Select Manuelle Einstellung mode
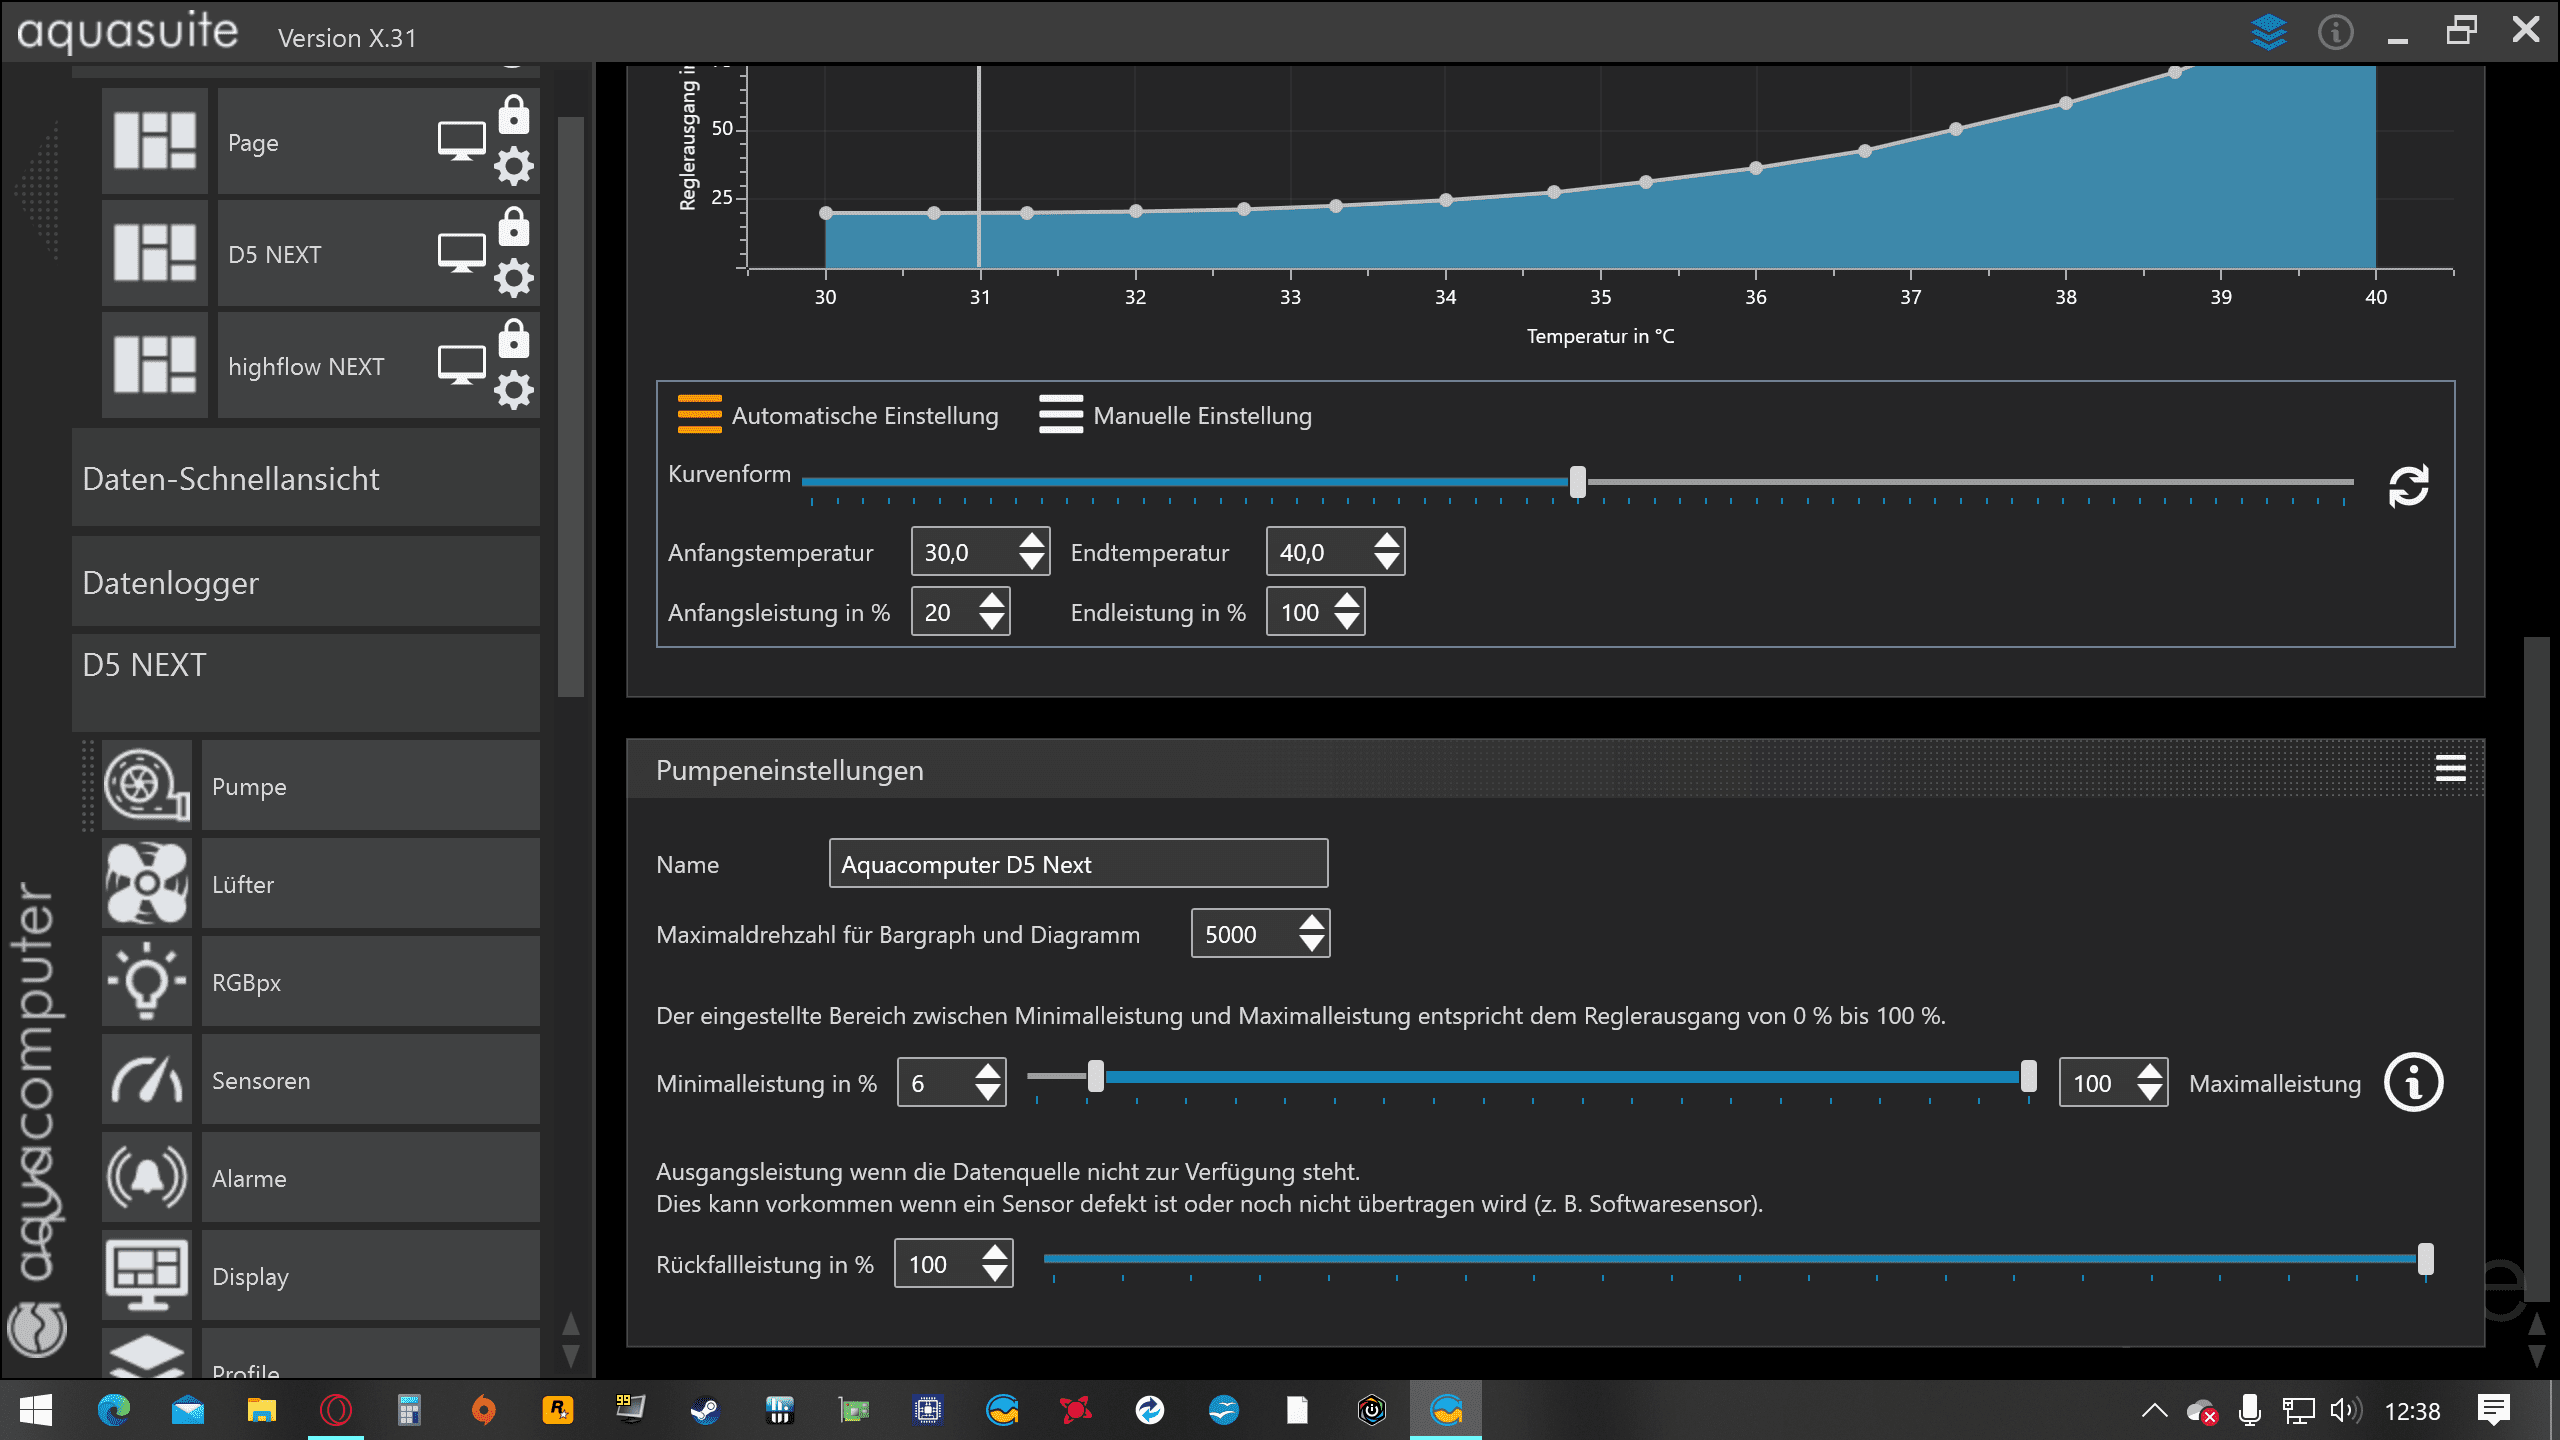 point(1175,415)
